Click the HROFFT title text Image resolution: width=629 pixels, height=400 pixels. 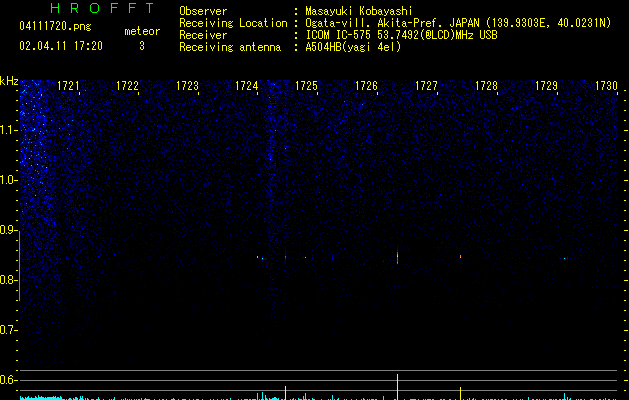pyautogui.click(x=103, y=8)
